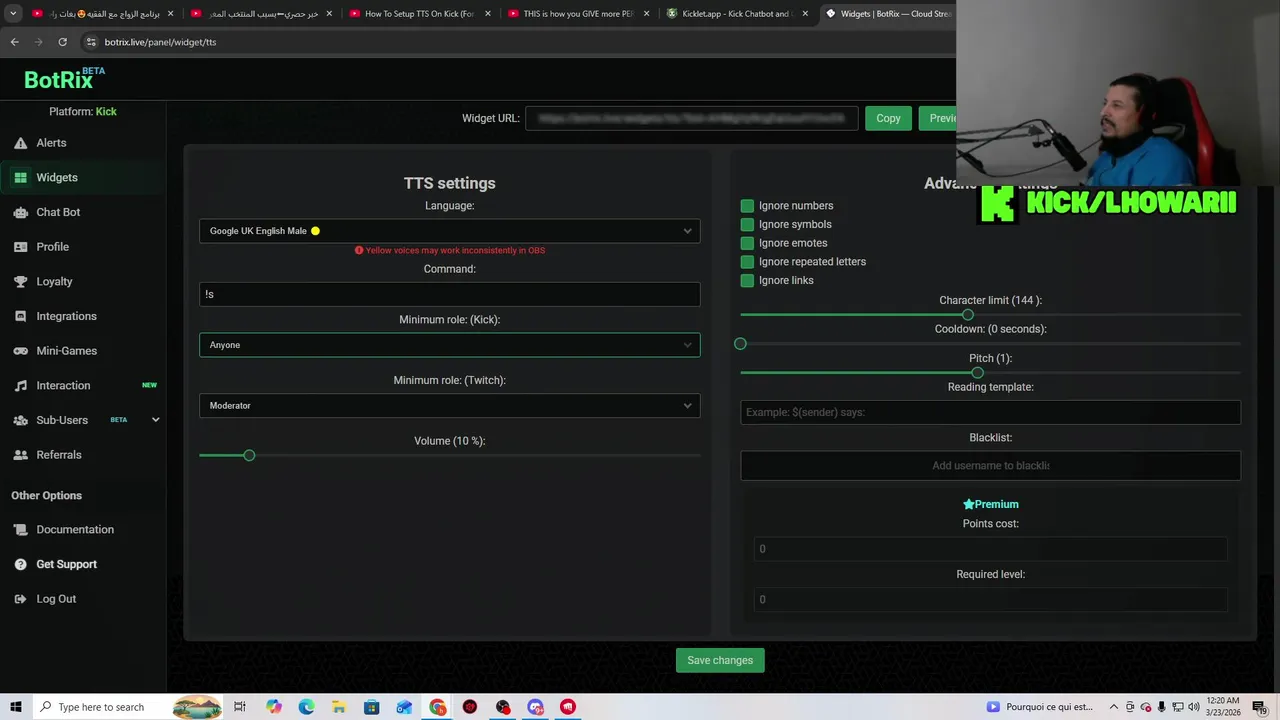Launch Microsoft Edge from taskbar
The image size is (1280, 720).
(306, 707)
